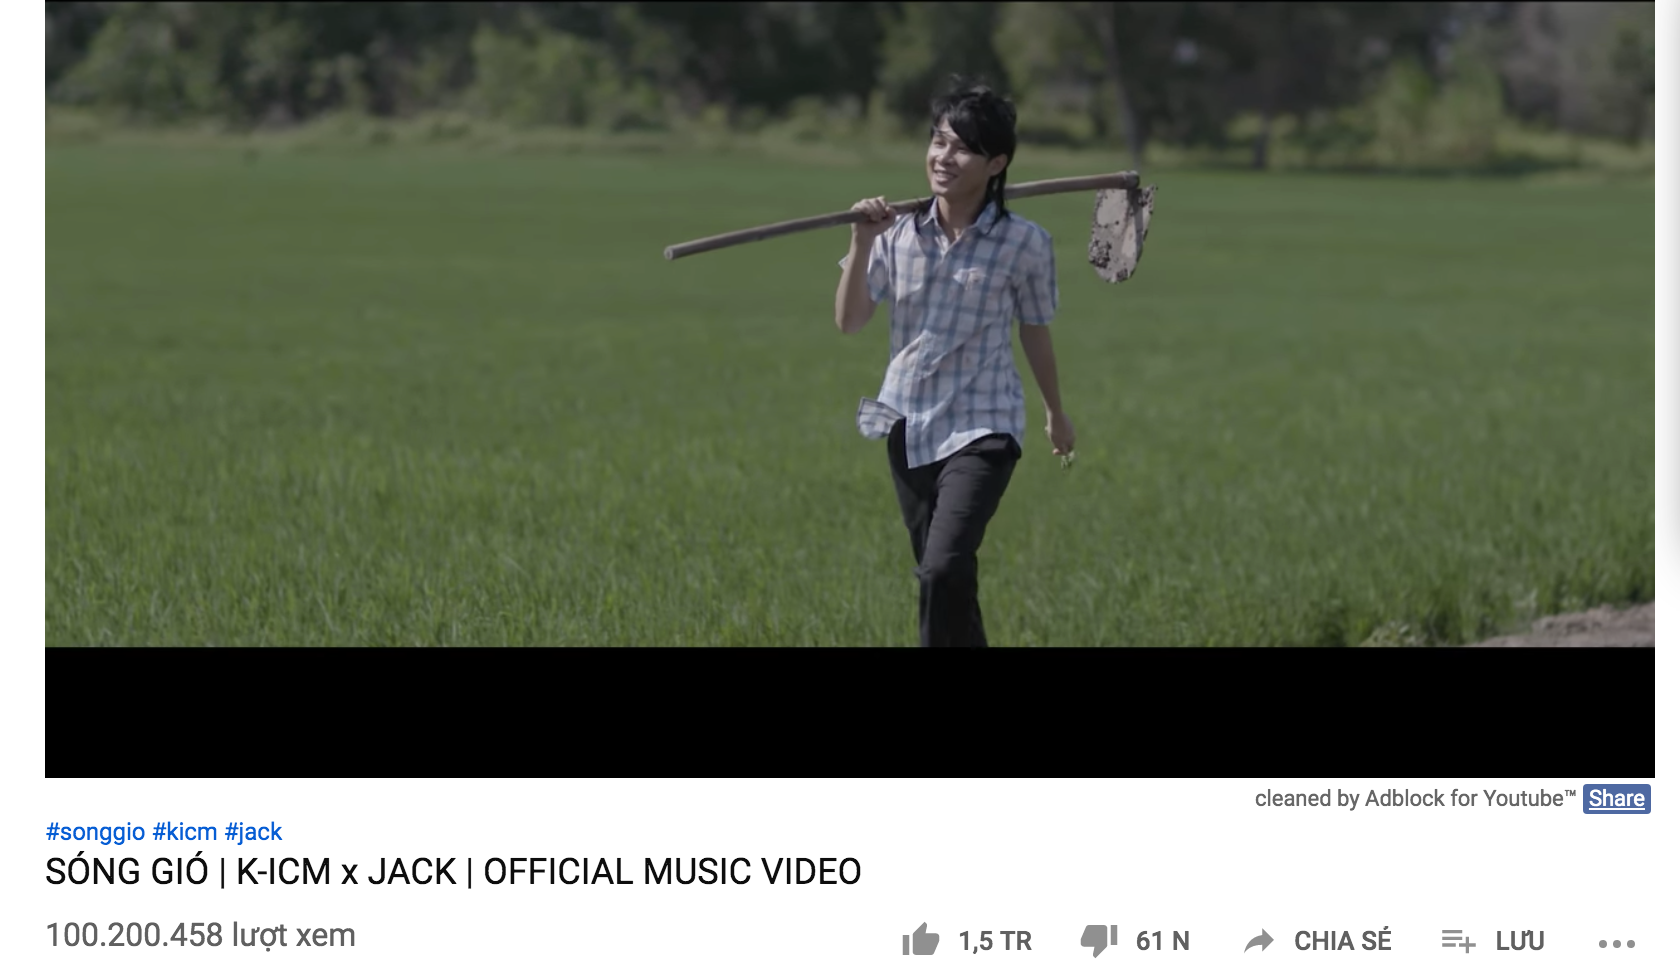The image size is (1680, 980).
Task: Open the #kicm hashtag link
Action: [185, 831]
